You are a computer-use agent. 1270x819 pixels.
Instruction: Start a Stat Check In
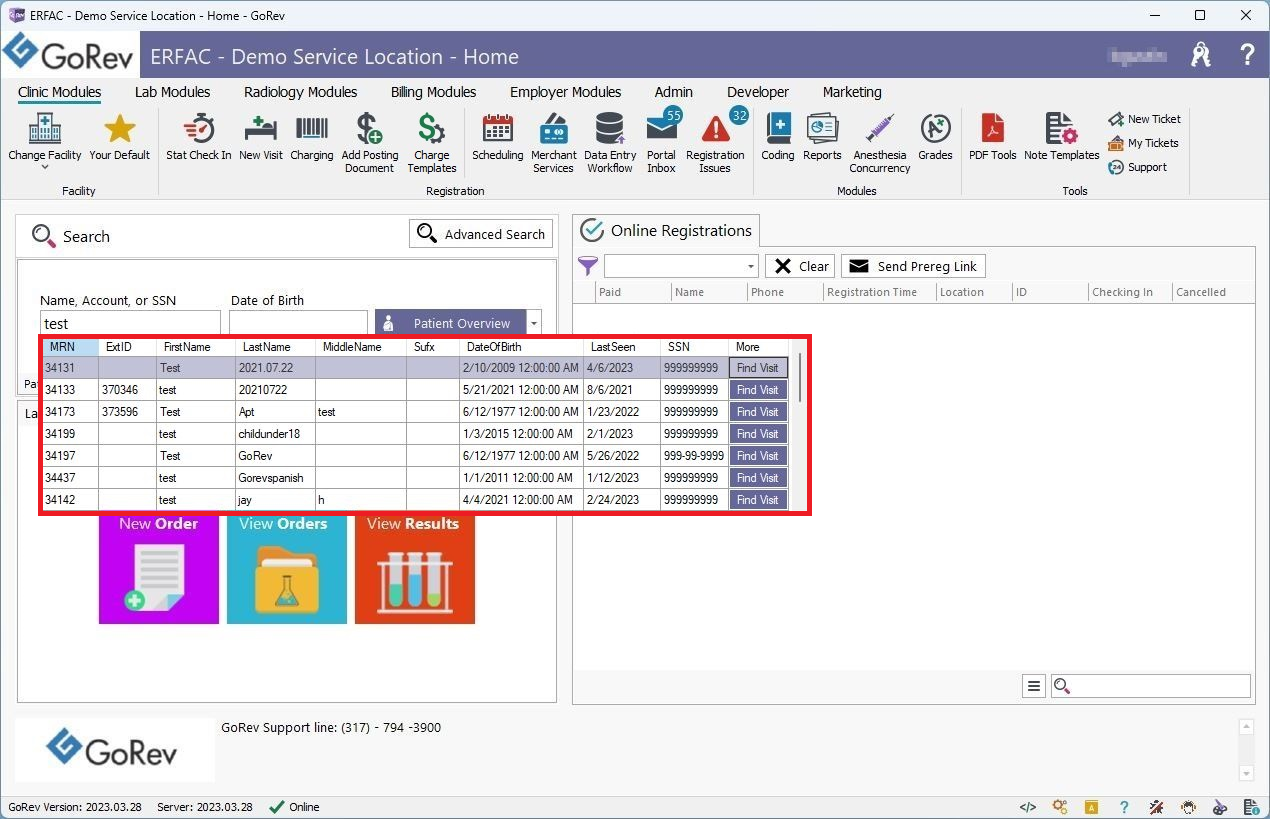pos(198,137)
